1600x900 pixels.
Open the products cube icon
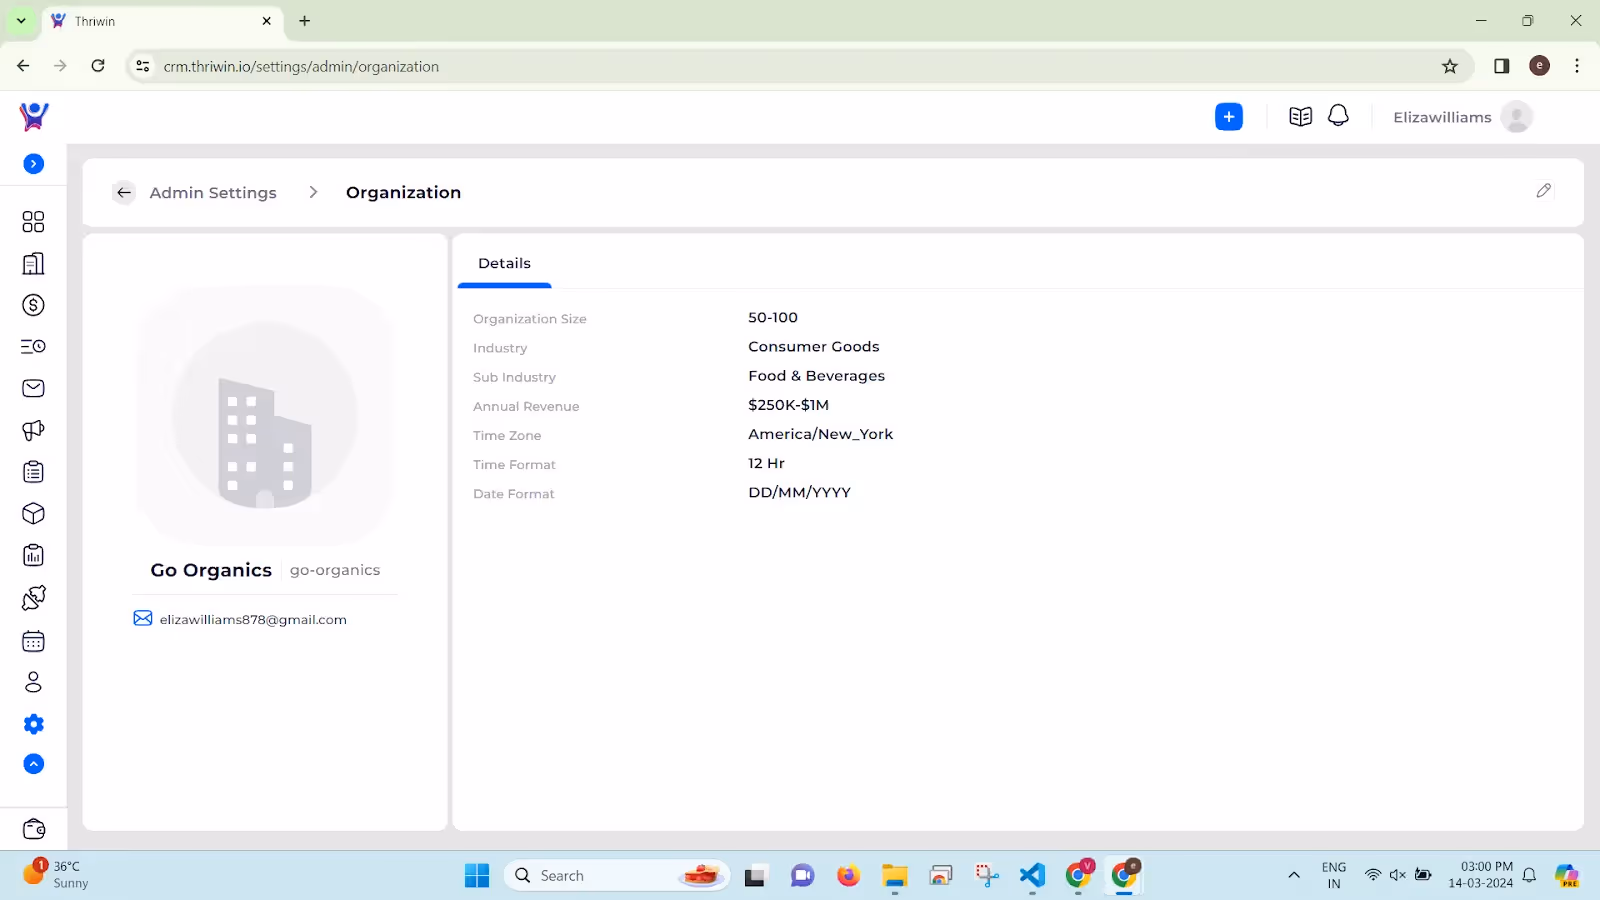coord(33,514)
